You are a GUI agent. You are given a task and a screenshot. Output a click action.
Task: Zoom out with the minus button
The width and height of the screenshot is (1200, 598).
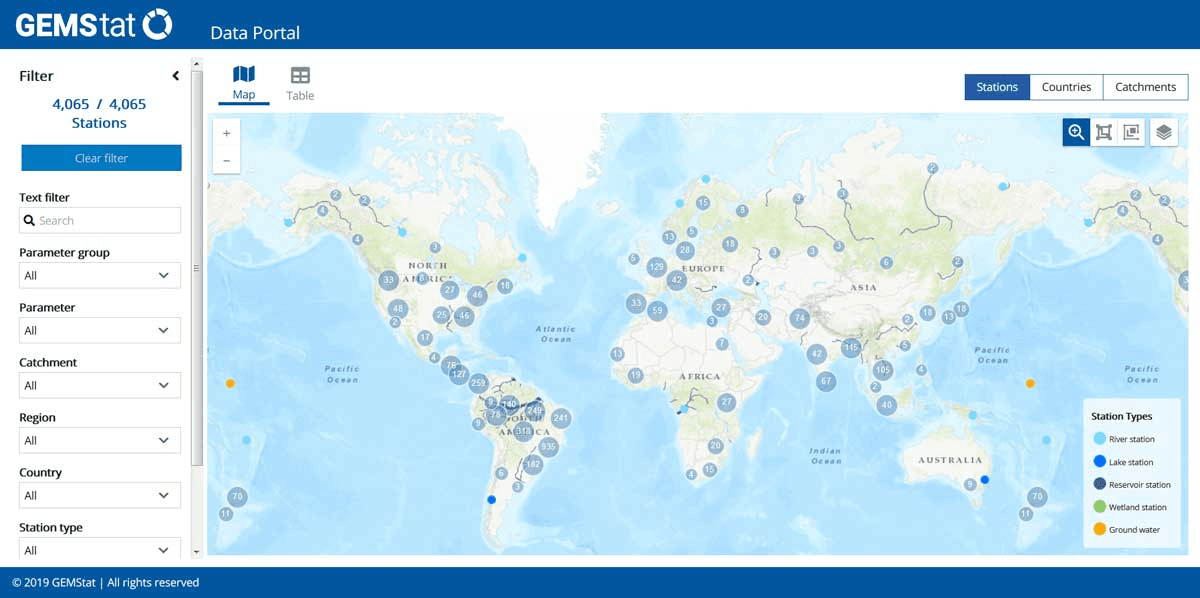226,160
